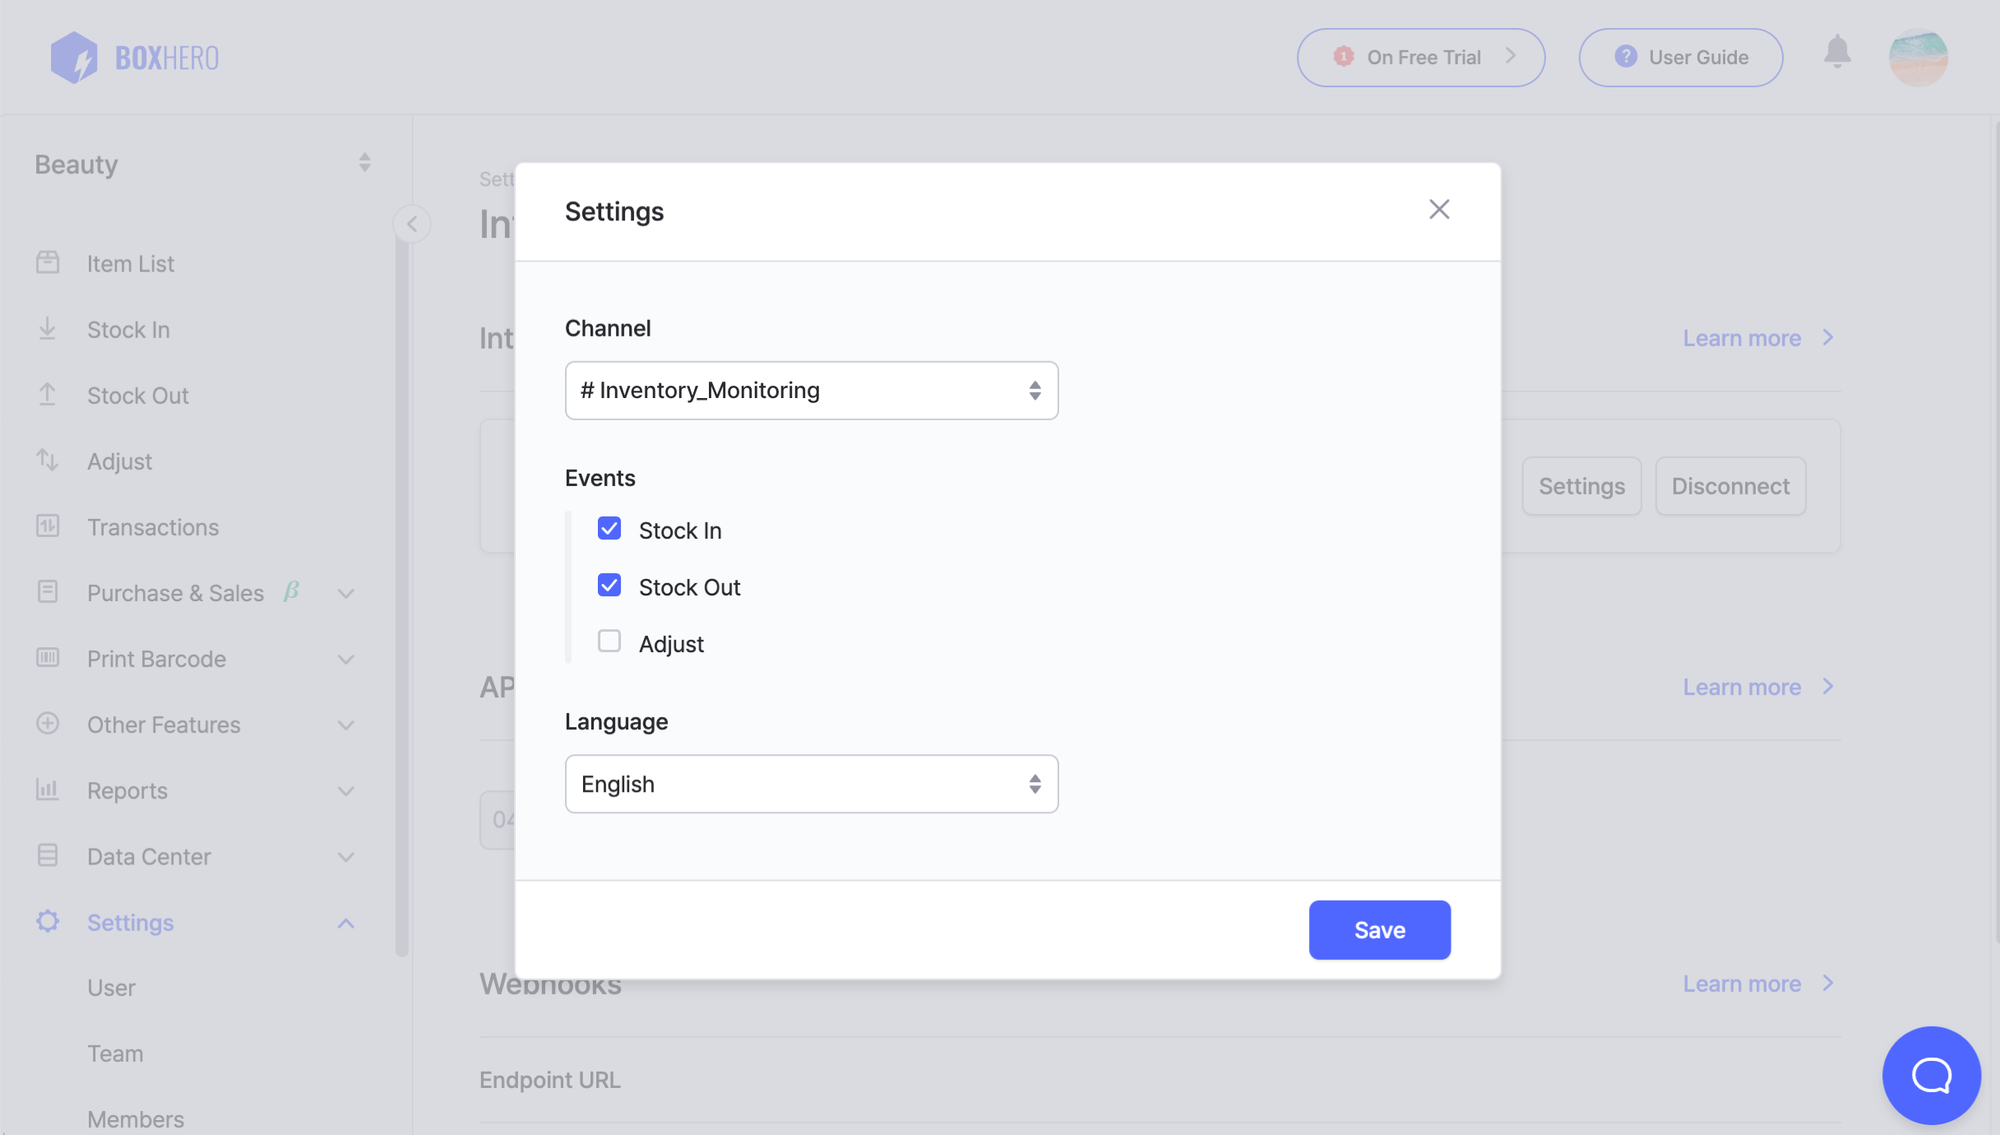The image size is (2000, 1135).
Task: Click the Transactions sidebar icon
Action: [47, 526]
